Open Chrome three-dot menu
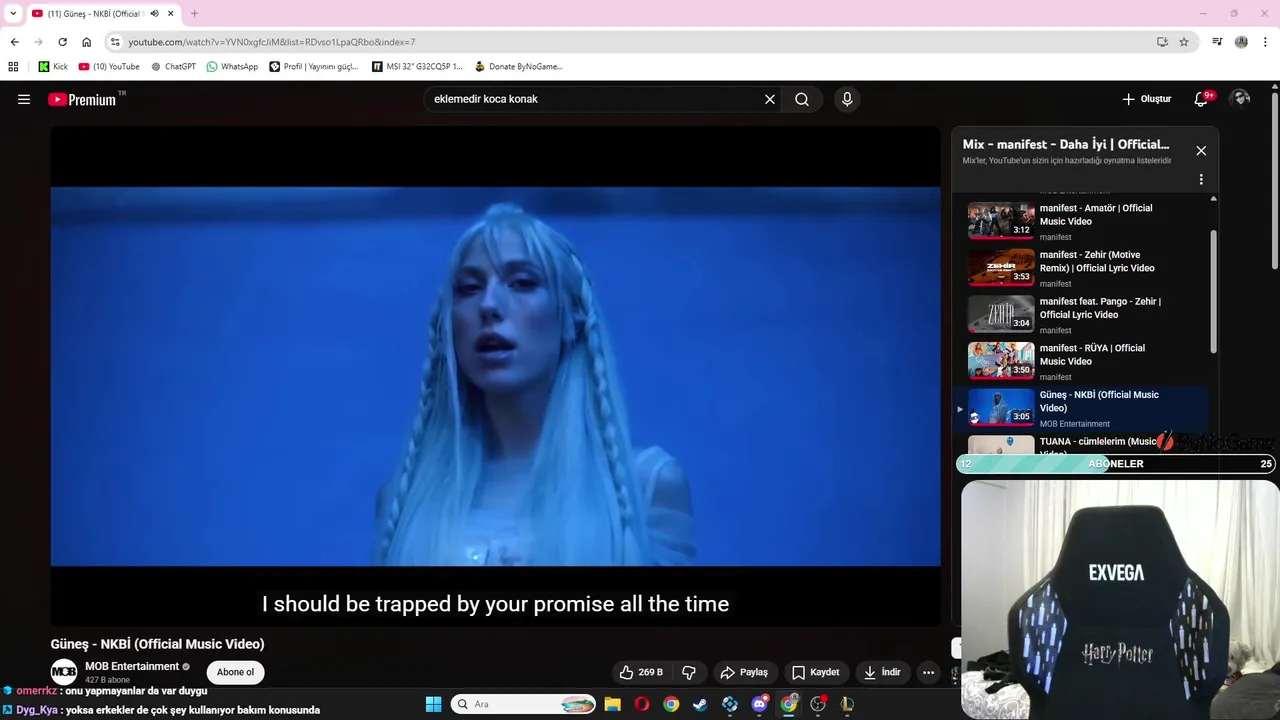 tap(1265, 42)
